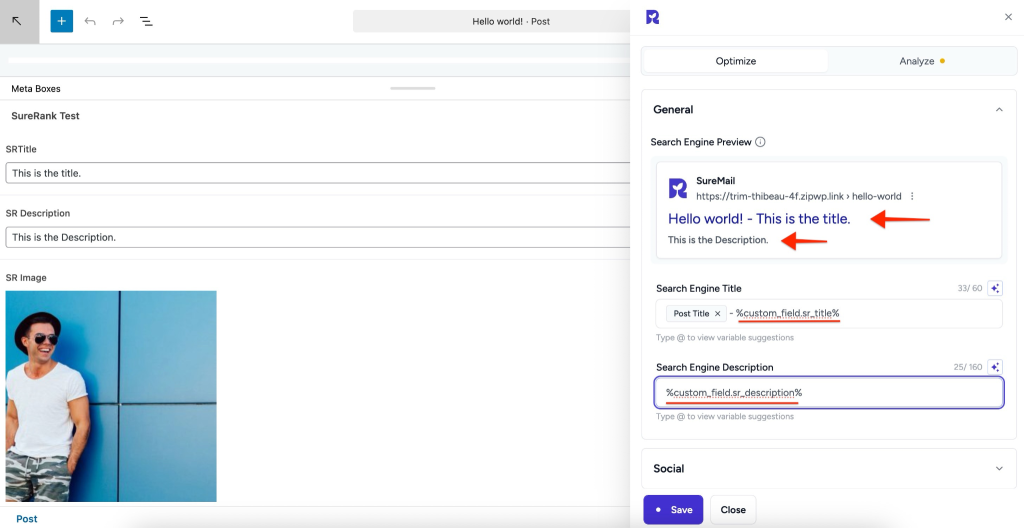Click the SureMail site name in the preview

coord(716,181)
